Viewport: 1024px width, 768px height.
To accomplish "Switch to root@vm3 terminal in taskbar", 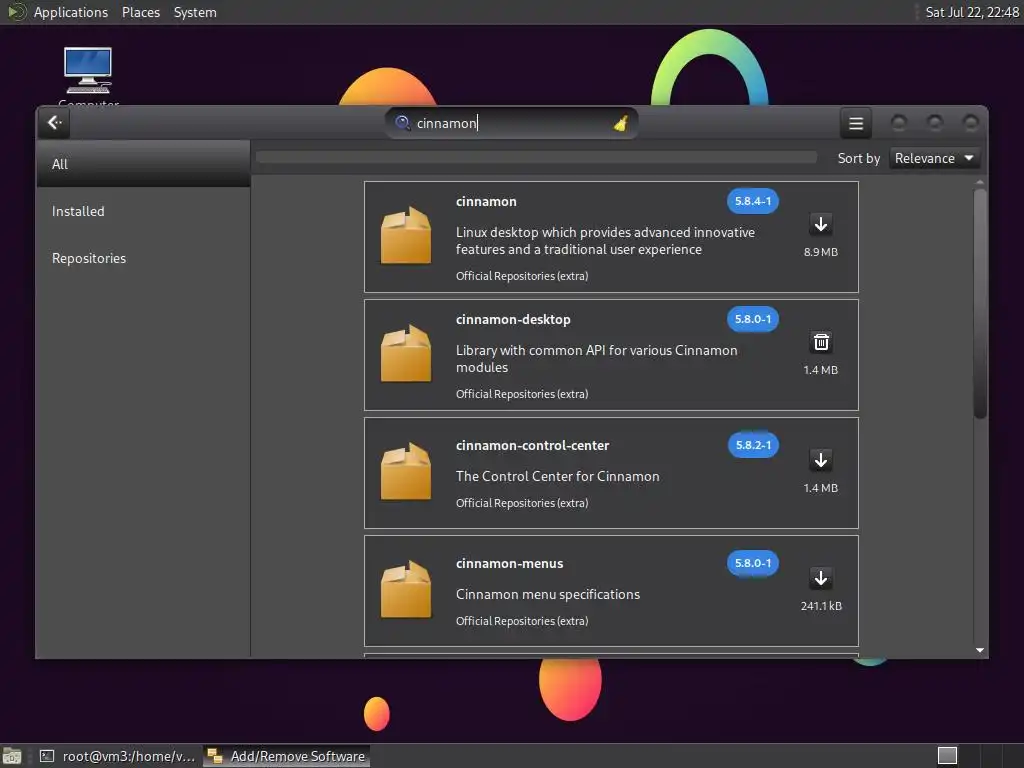I will coord(118,756).
